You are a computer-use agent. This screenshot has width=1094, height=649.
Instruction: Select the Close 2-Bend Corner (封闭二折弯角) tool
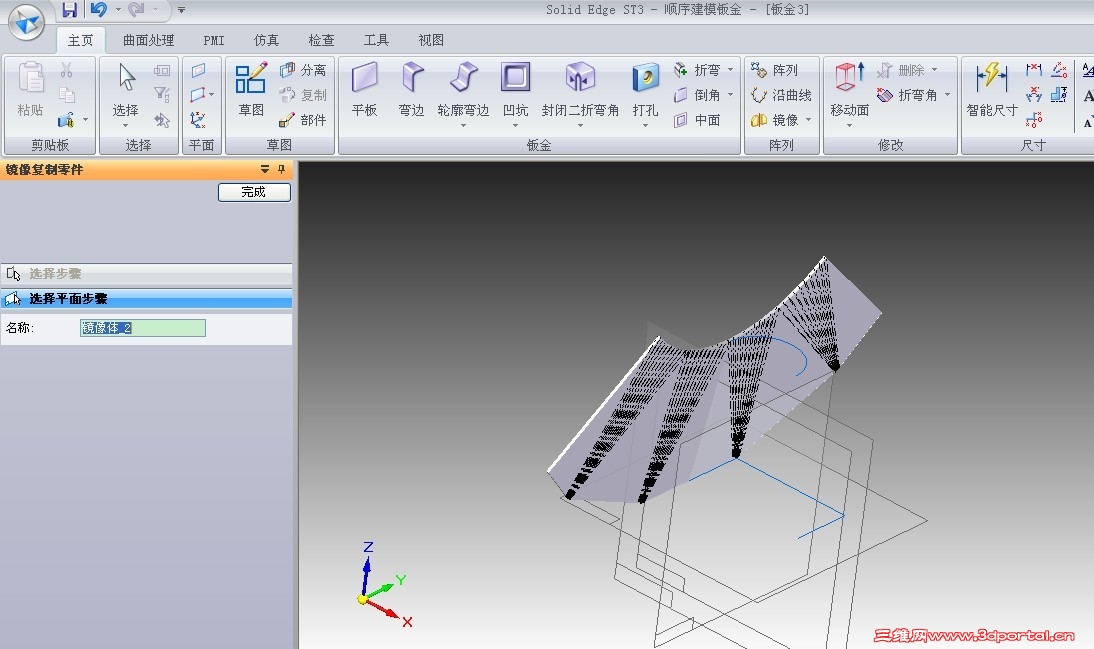pyautogui.click(x=580, y=94)
